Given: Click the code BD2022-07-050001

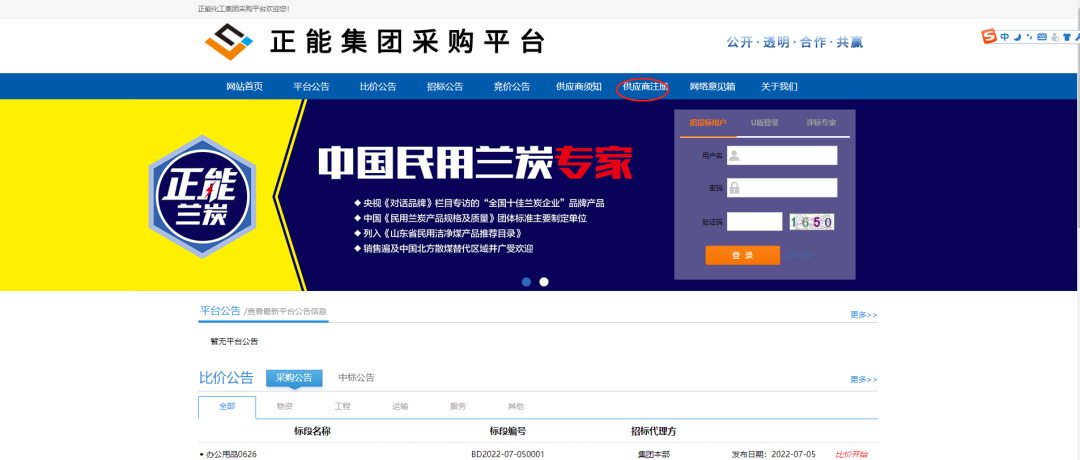Looking at the screenshot, I should [x=508, y=454].
